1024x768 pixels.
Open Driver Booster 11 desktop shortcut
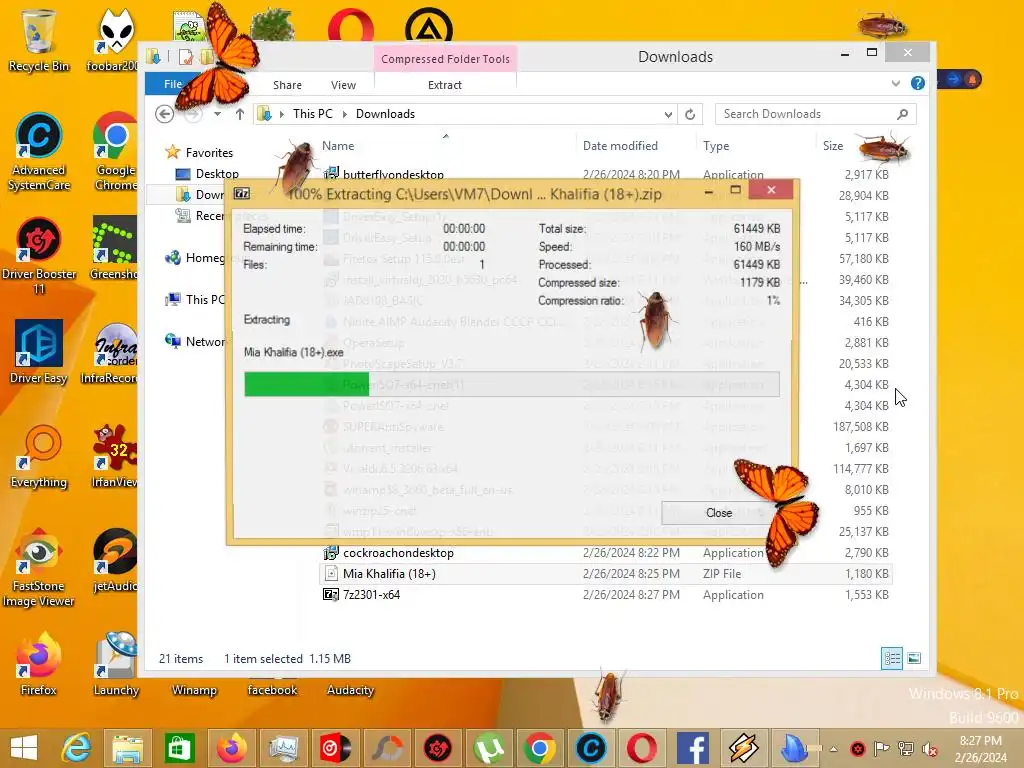[39, 255]
